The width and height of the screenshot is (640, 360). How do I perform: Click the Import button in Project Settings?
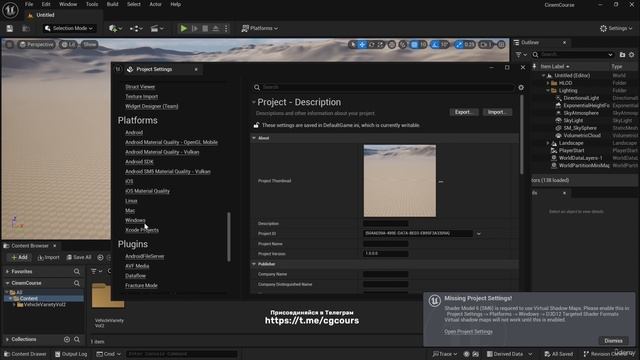click(x=497, y=112)
